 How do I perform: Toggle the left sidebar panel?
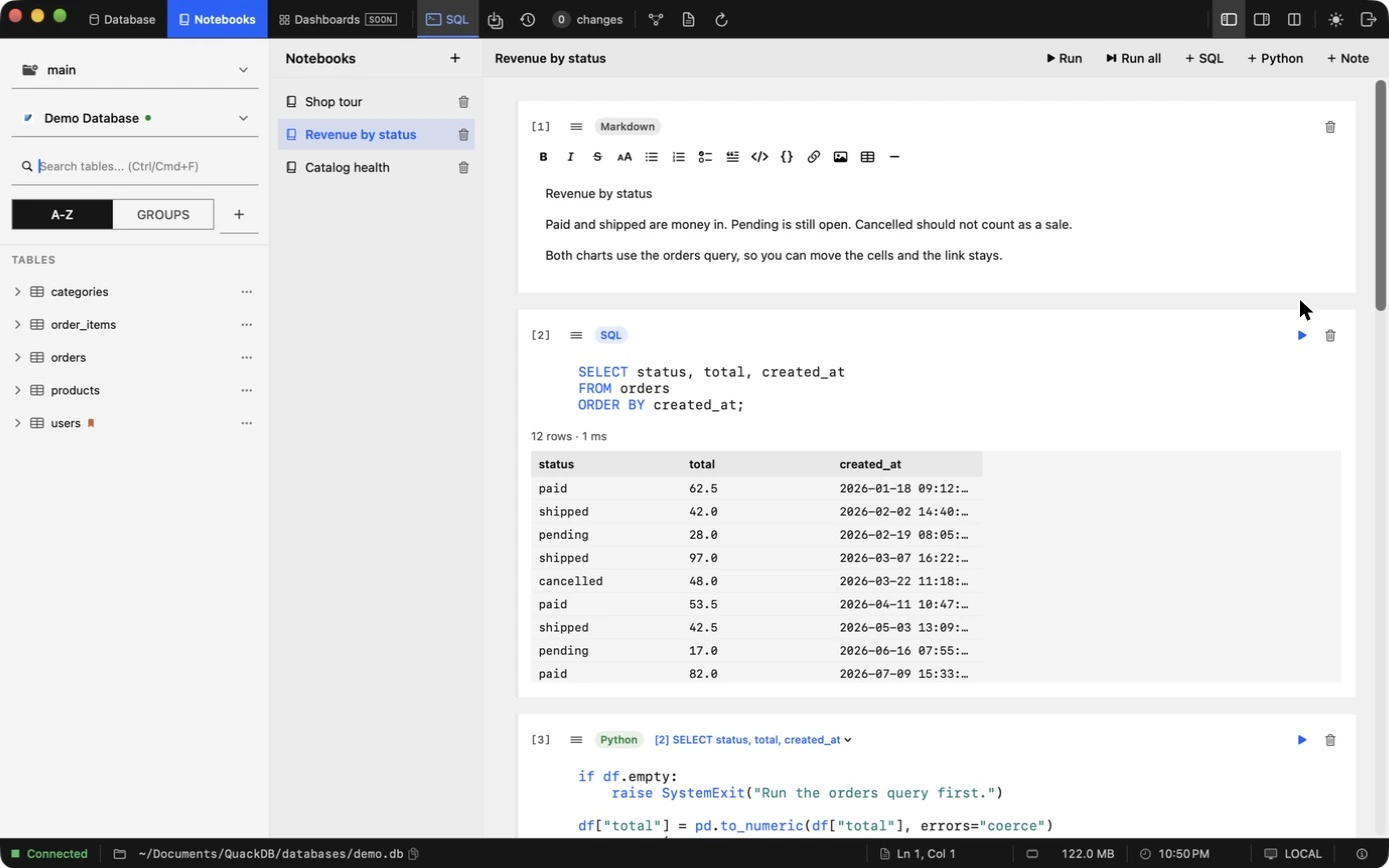click(x=1229, y=19)
